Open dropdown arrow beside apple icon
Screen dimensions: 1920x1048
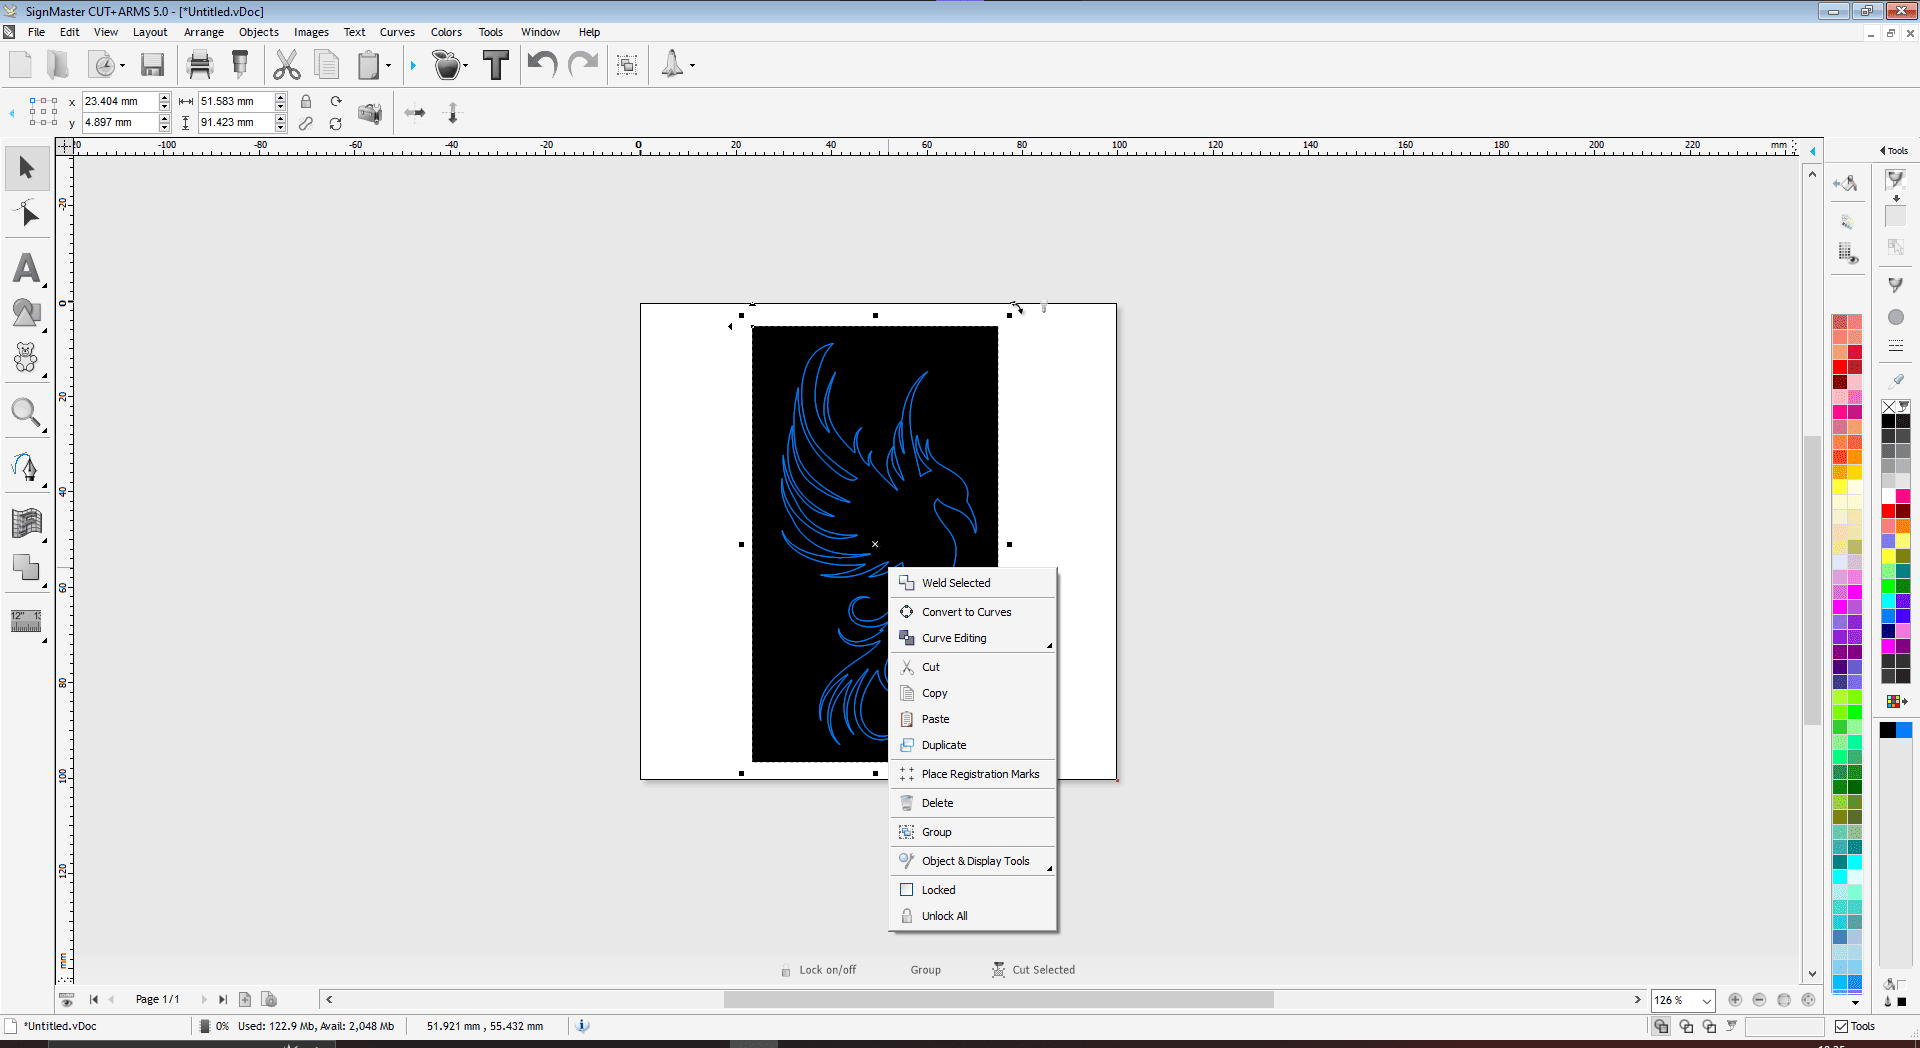coord(466,66)
